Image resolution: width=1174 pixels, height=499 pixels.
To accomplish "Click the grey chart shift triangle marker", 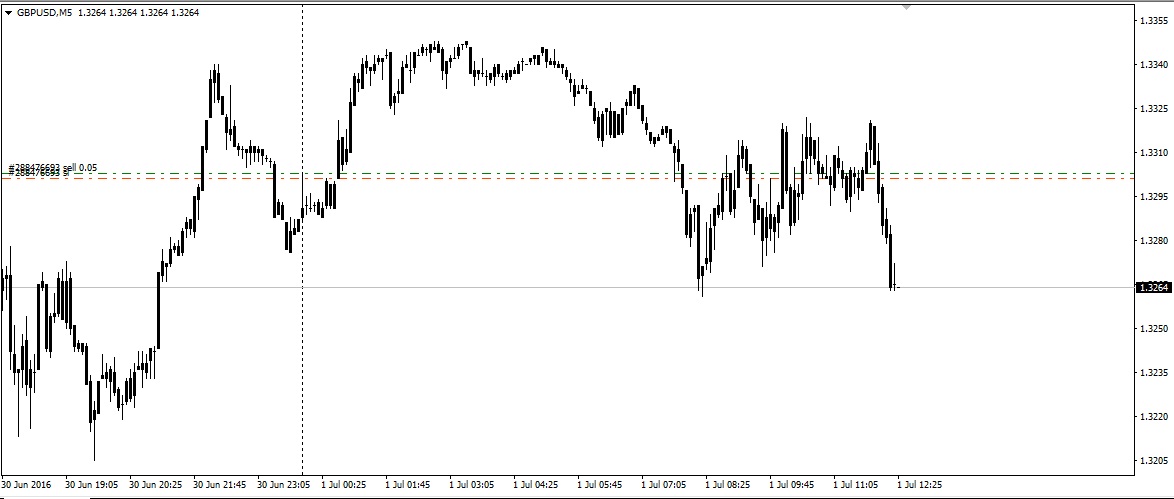I will (x=907, y=7).
